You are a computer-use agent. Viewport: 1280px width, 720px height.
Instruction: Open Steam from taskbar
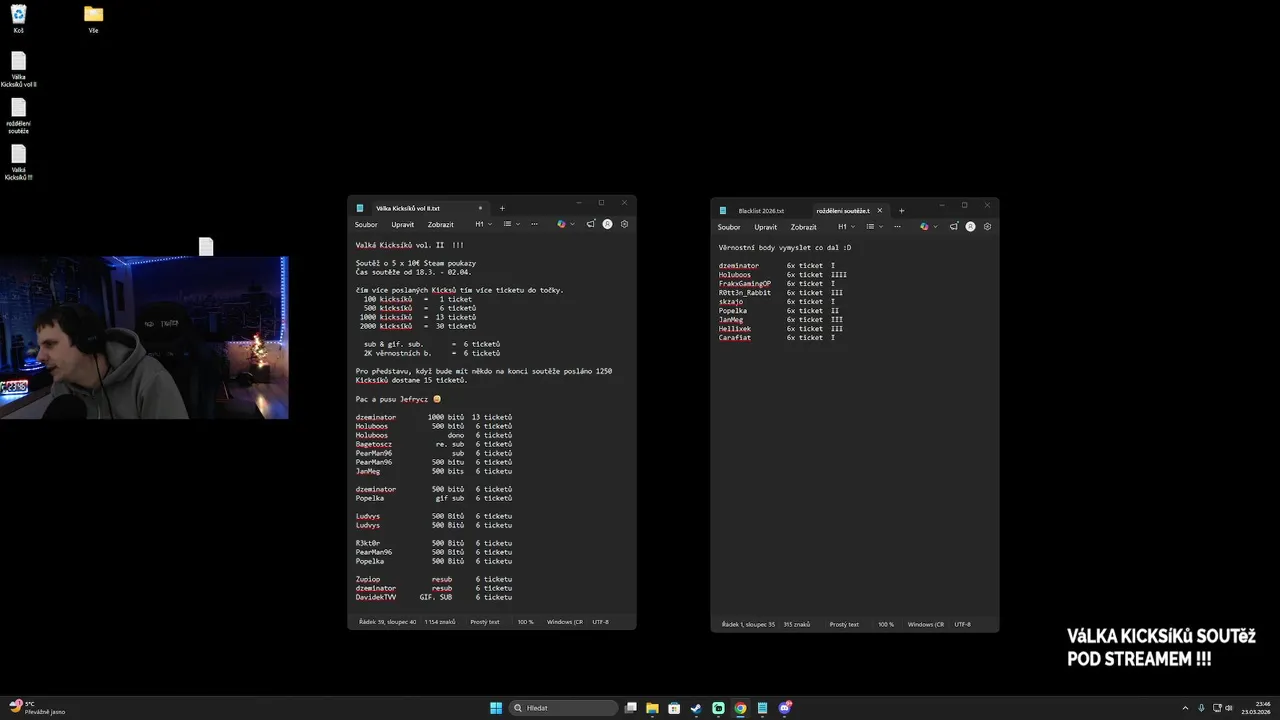pyautogui.click(x=696, y=708)
